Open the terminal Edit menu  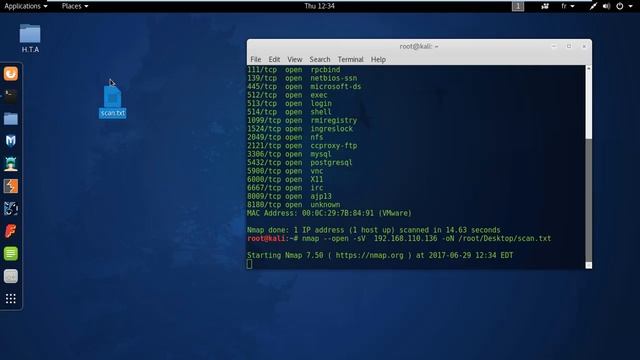(274, 60)
